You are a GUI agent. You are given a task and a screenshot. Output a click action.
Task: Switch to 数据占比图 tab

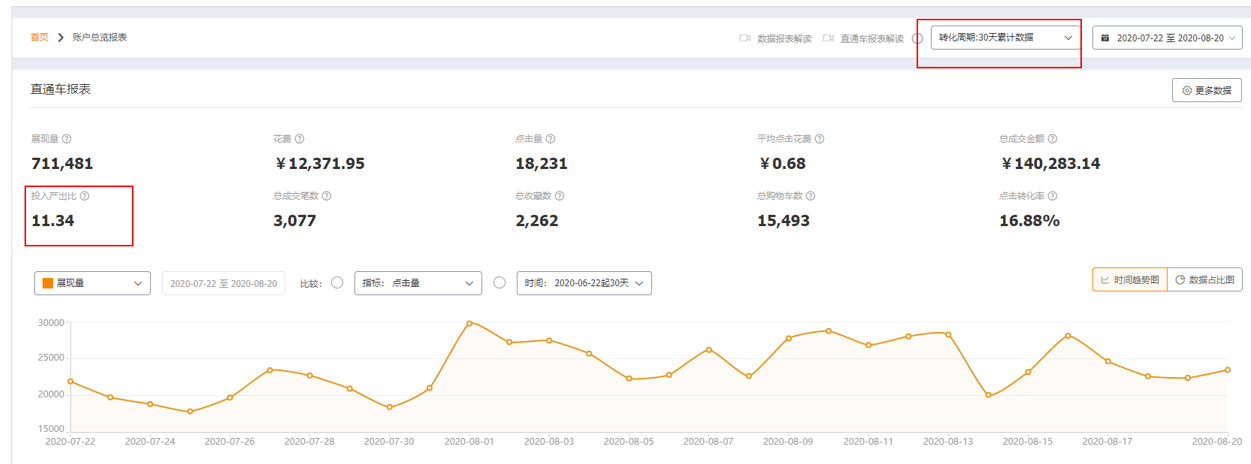point(1205,280)
